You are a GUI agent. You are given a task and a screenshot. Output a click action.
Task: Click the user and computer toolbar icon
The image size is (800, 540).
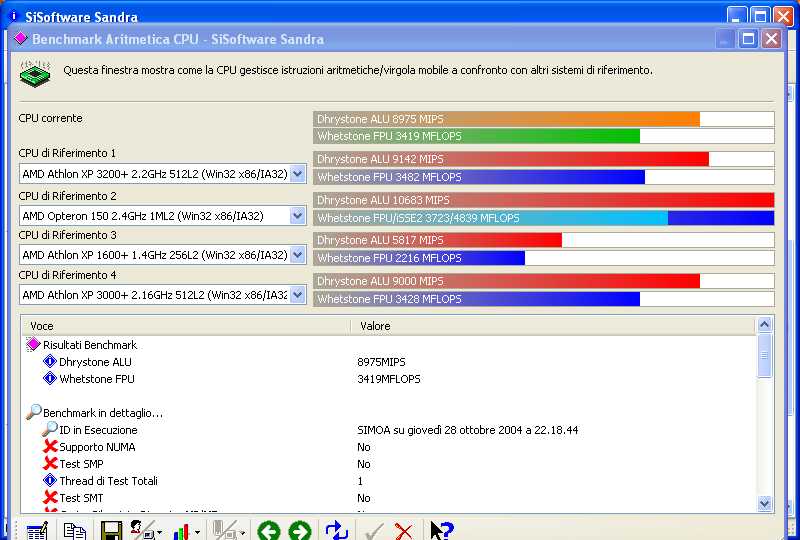pyautogui.click(x=141, y=530)
